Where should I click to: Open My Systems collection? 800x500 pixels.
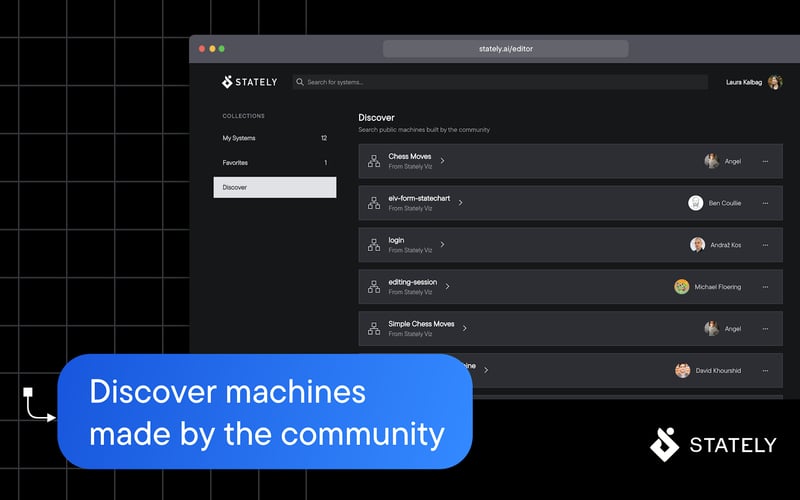274,138
